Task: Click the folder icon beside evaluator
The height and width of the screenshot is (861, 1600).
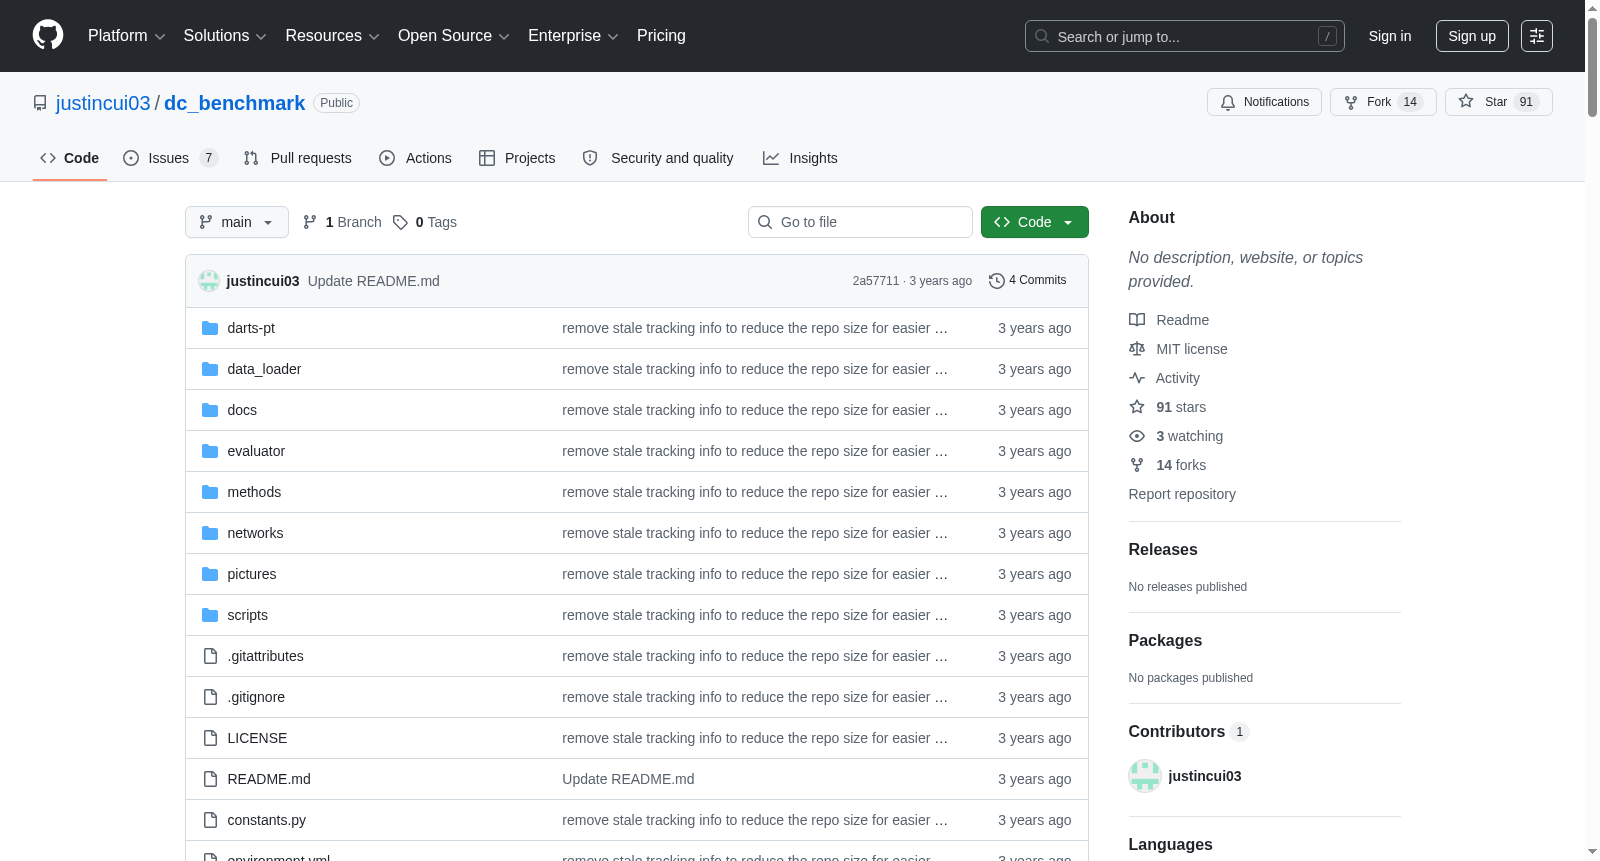Action: (210, 451)
